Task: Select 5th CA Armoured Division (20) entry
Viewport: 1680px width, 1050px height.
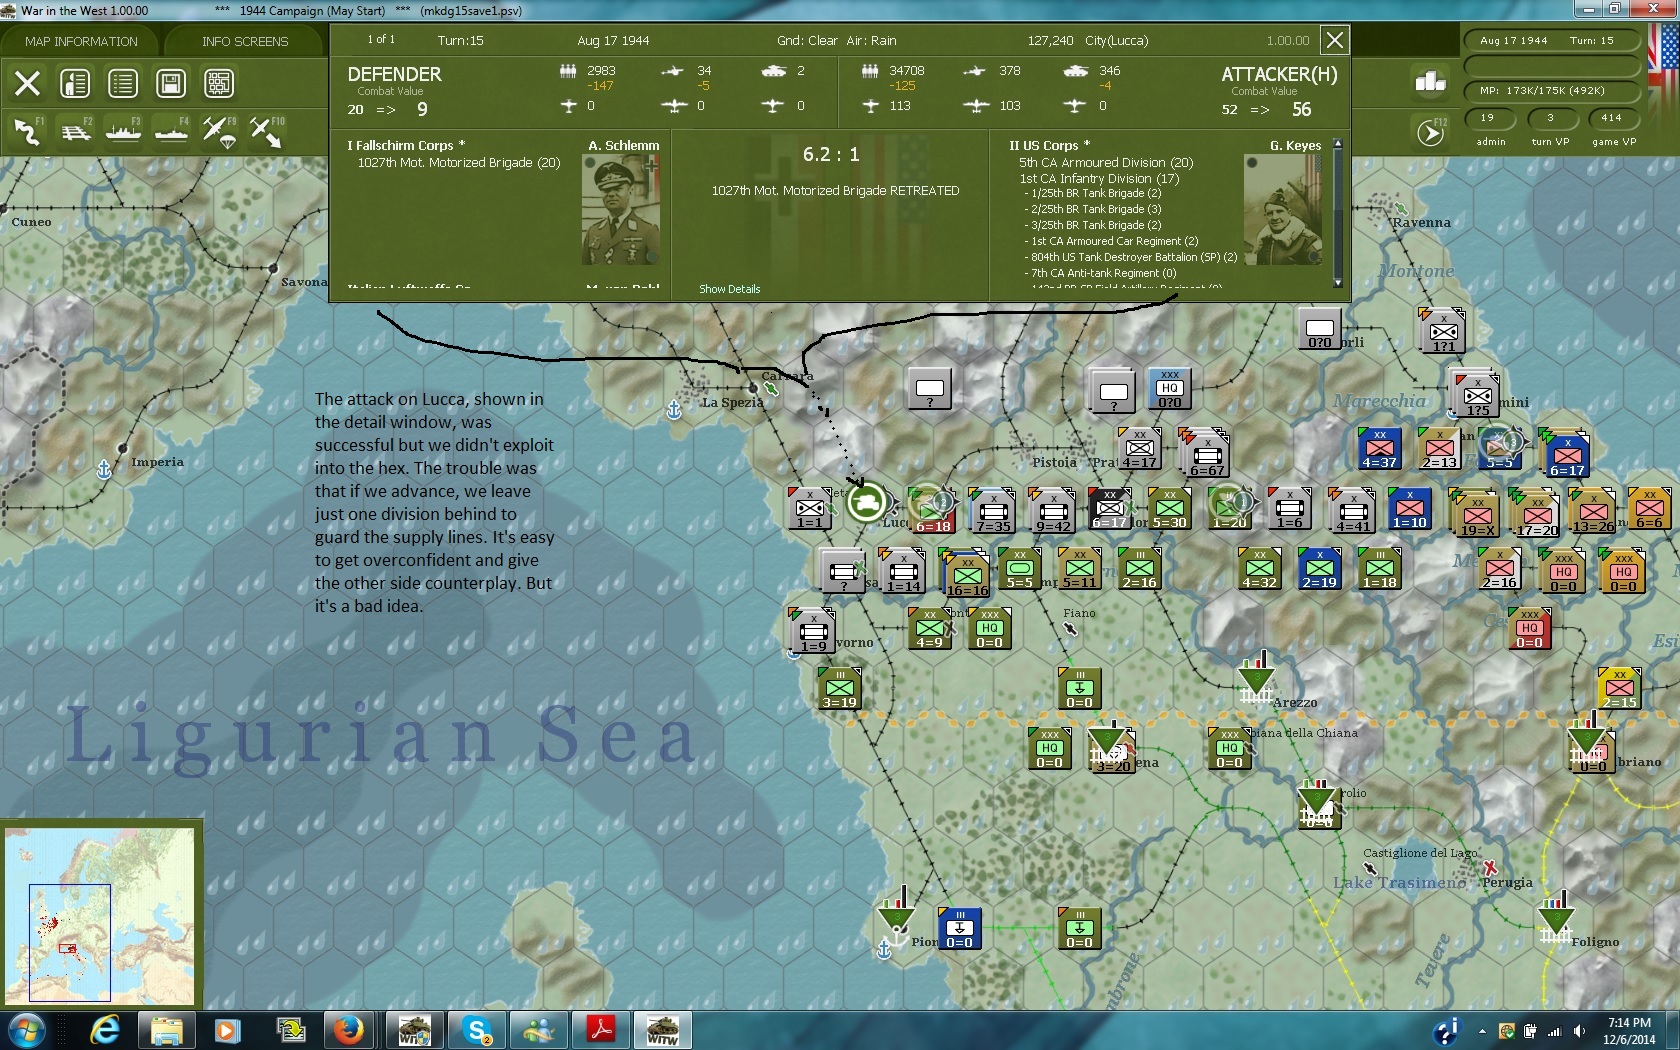Action: pos(1106,162)
